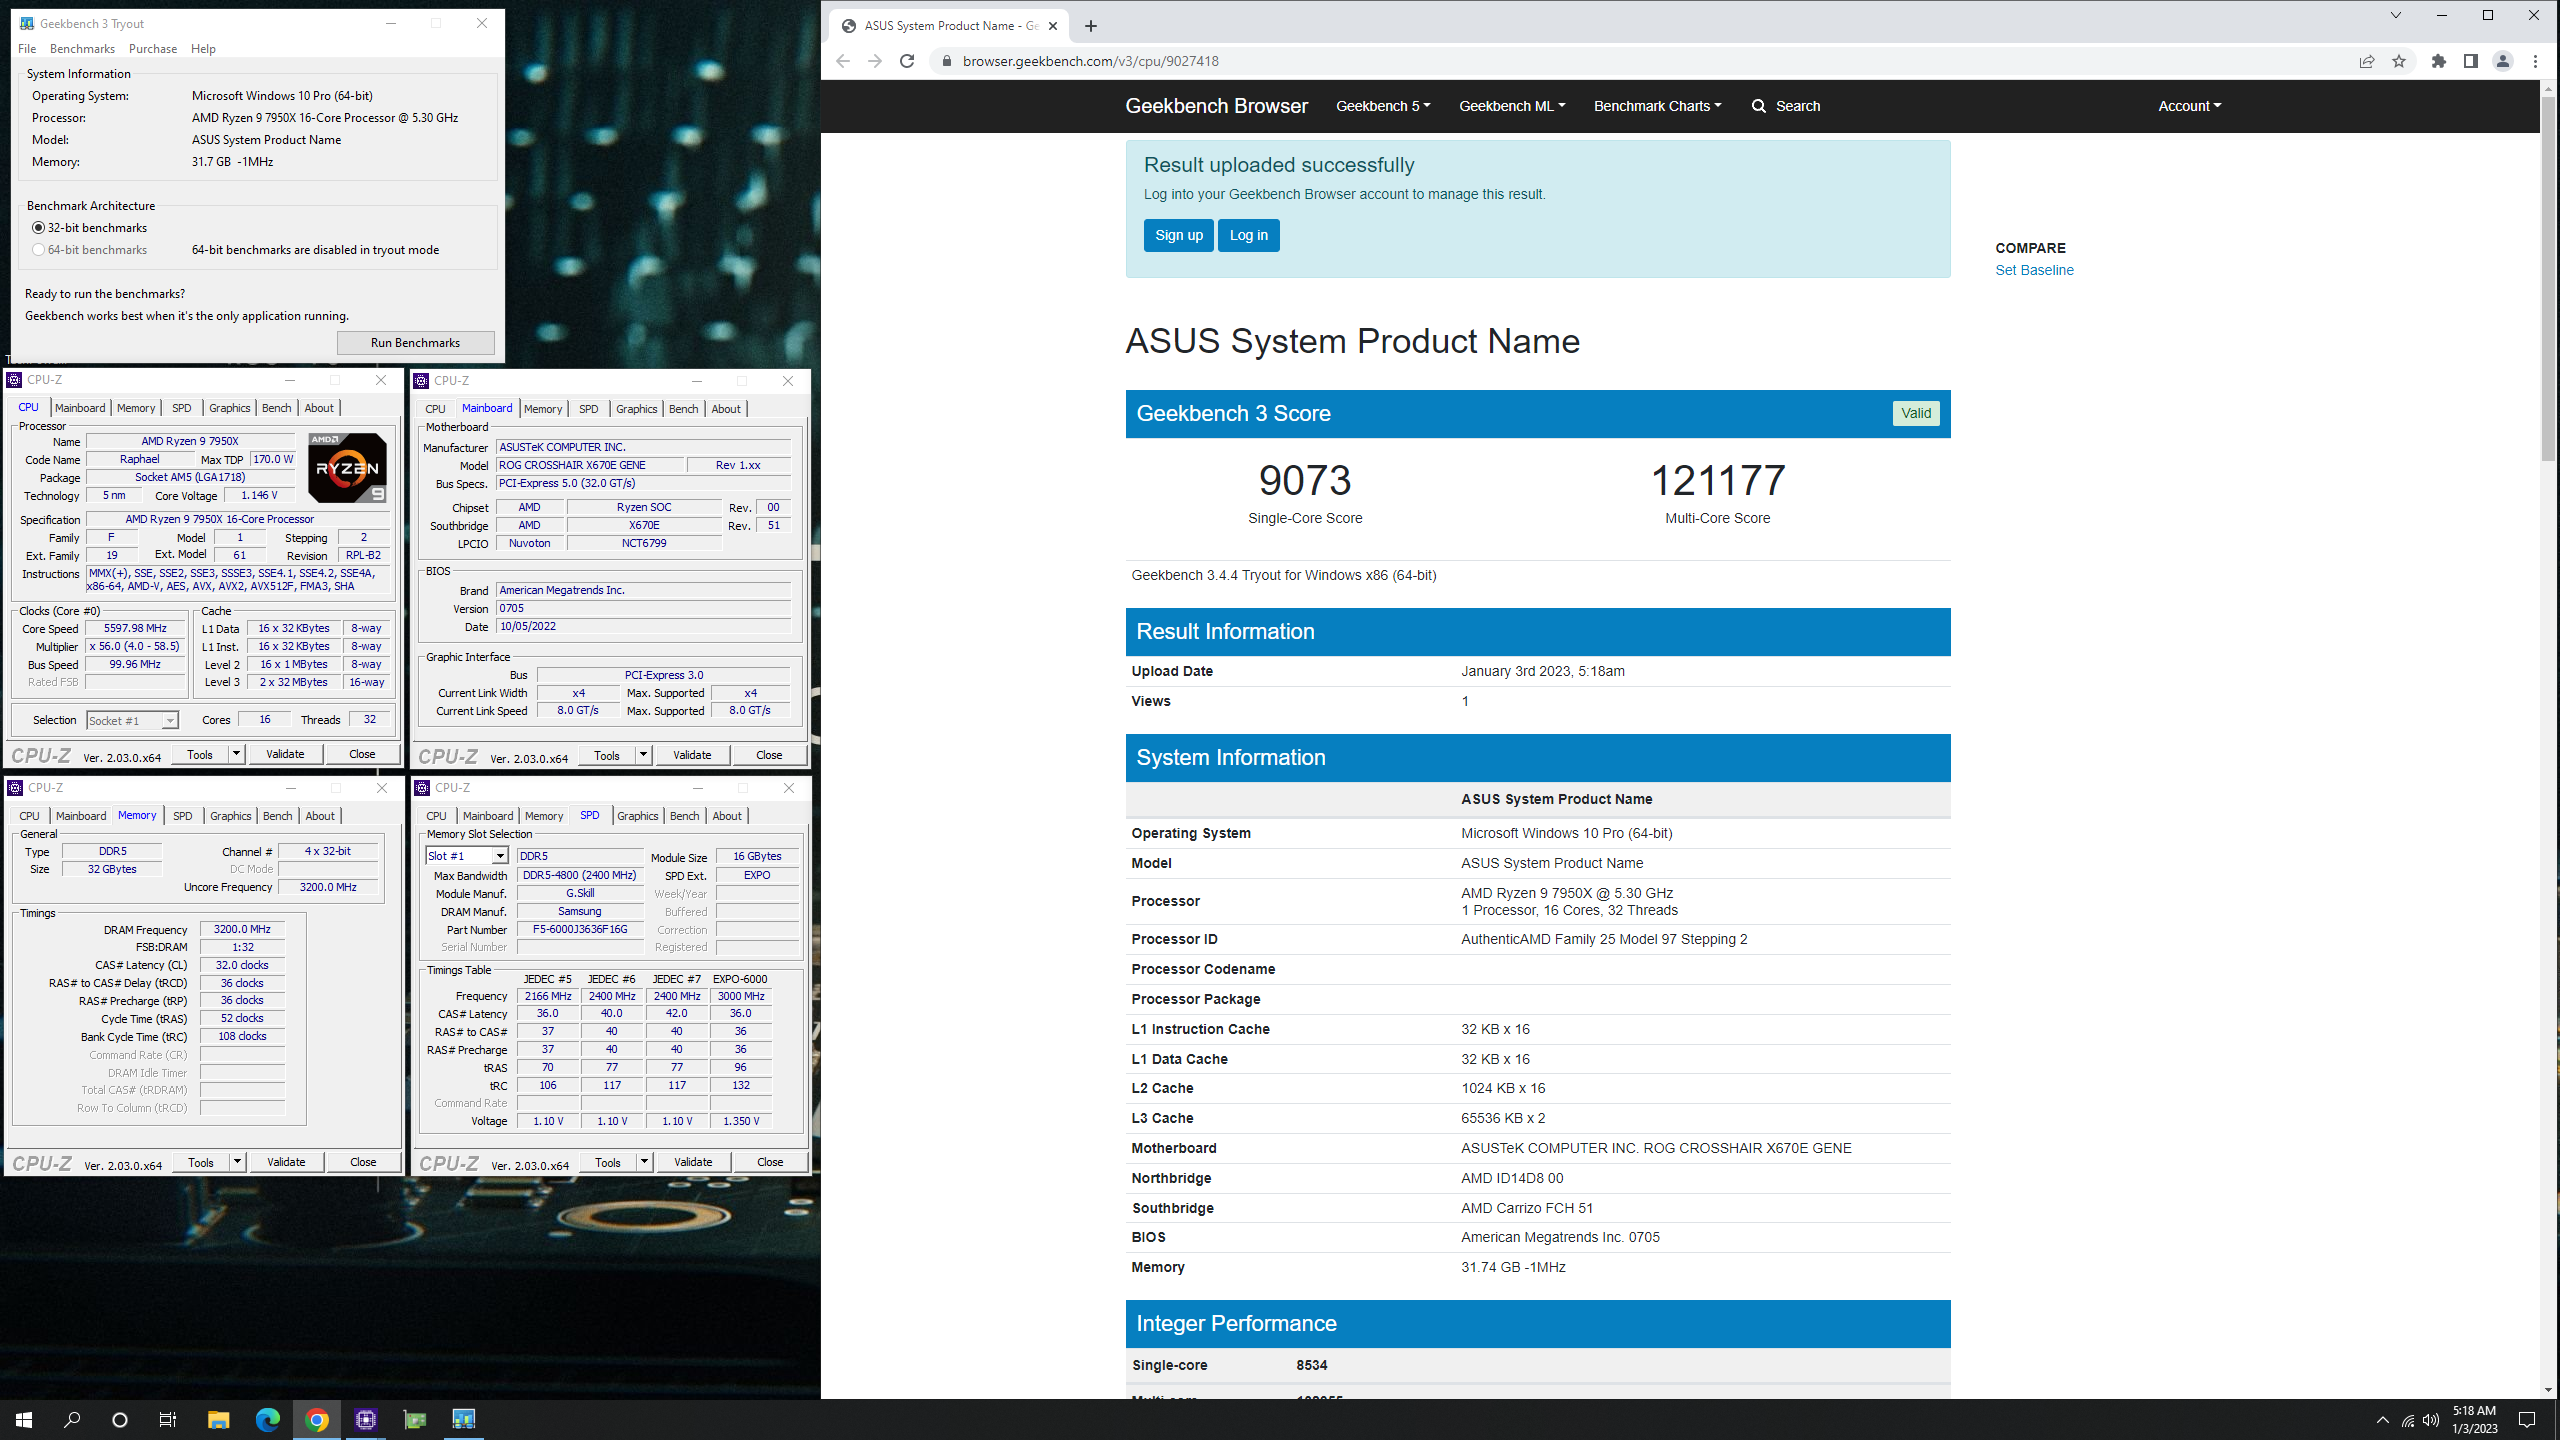Switch to About tab in CPU-Z SPD window
The image size is (2560, 1440).
[x=727, y=816]
